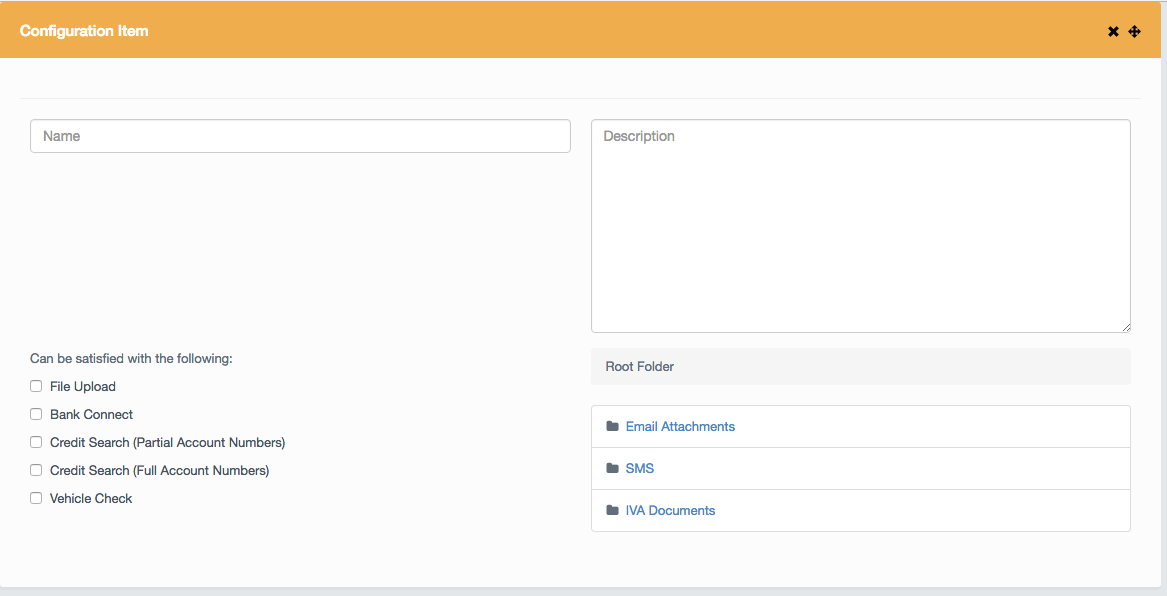Toggle Credit Search (Full Account Numbers) checkbox
The width and height of the screenshot is (1167, 596).
(x=36, y=470)
